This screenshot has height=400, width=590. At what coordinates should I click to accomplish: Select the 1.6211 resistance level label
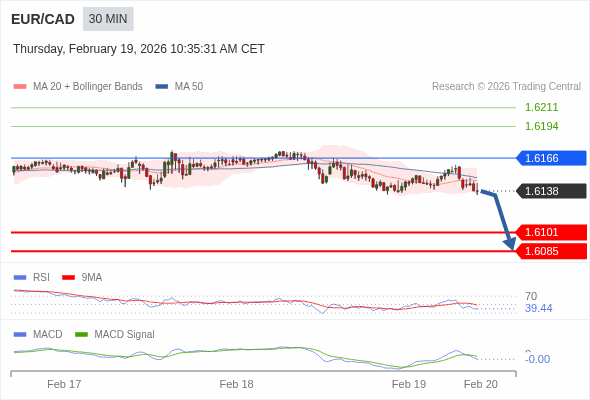click(x=541, y=107)
